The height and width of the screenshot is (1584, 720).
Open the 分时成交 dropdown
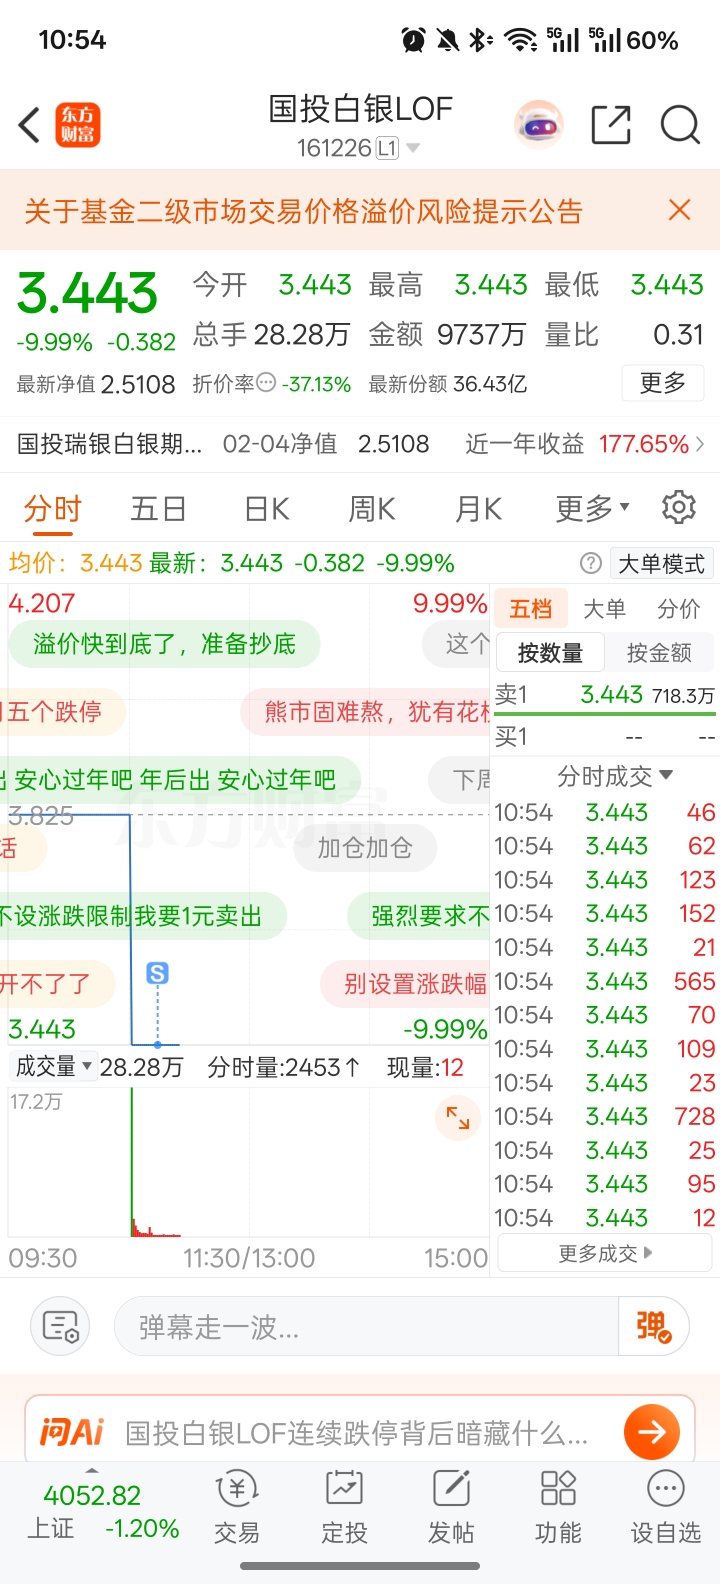614,776
